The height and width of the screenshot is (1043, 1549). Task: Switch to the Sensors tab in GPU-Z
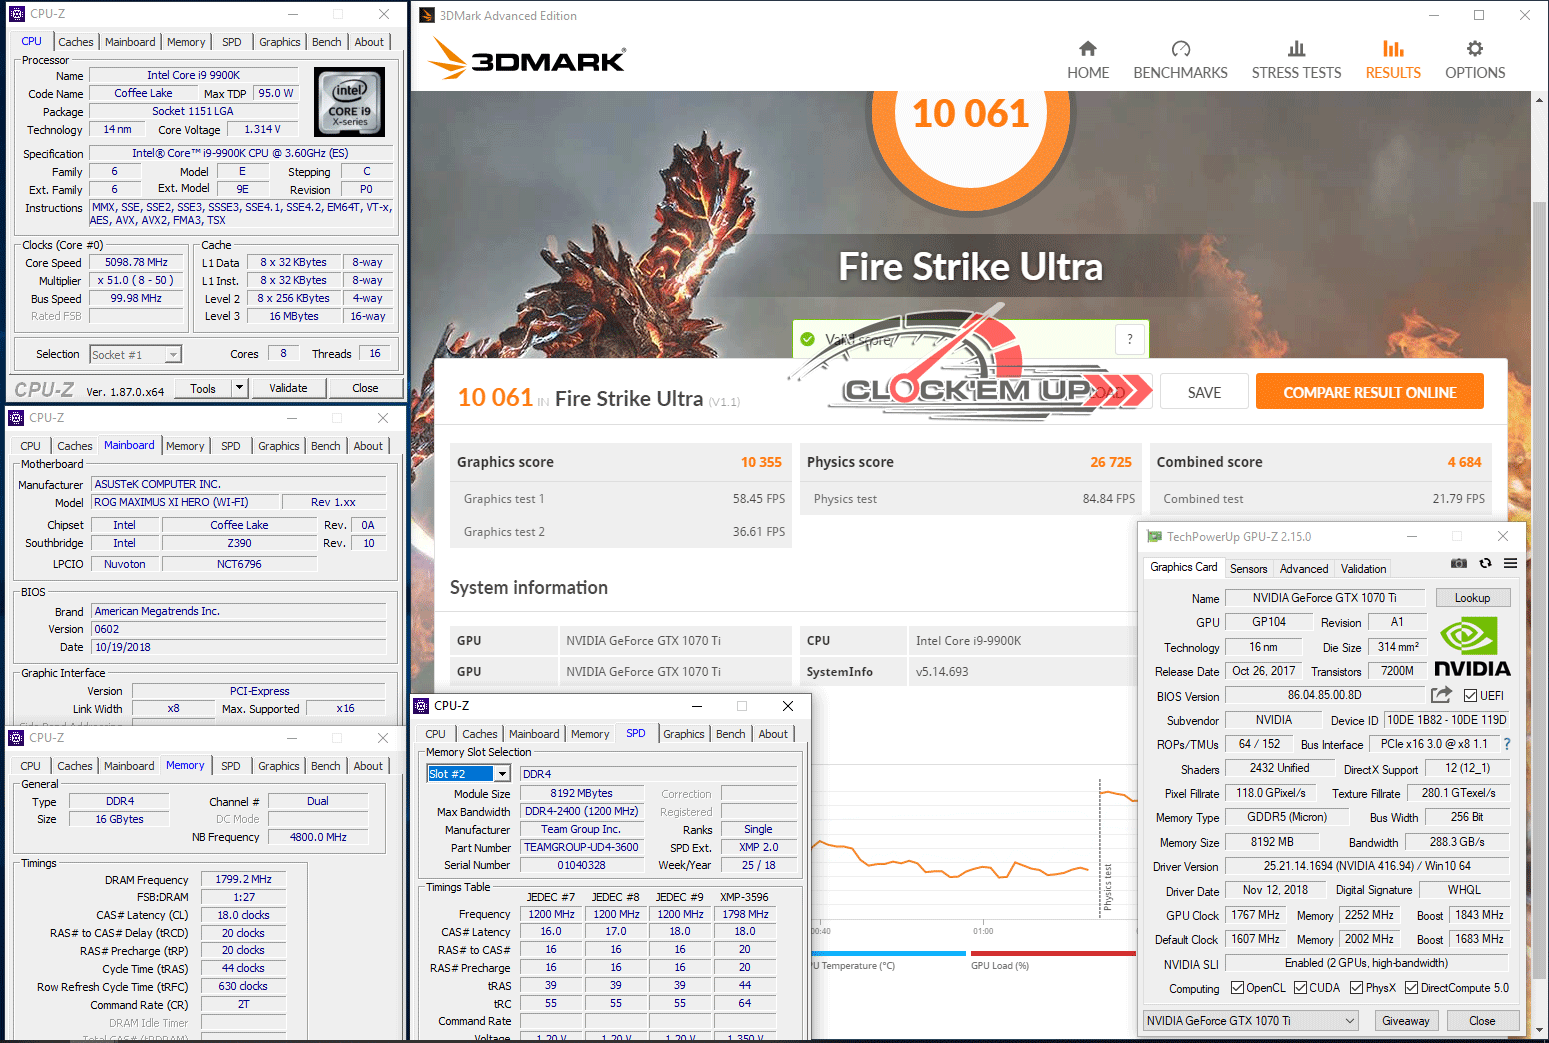click(x=1248, y=568)
